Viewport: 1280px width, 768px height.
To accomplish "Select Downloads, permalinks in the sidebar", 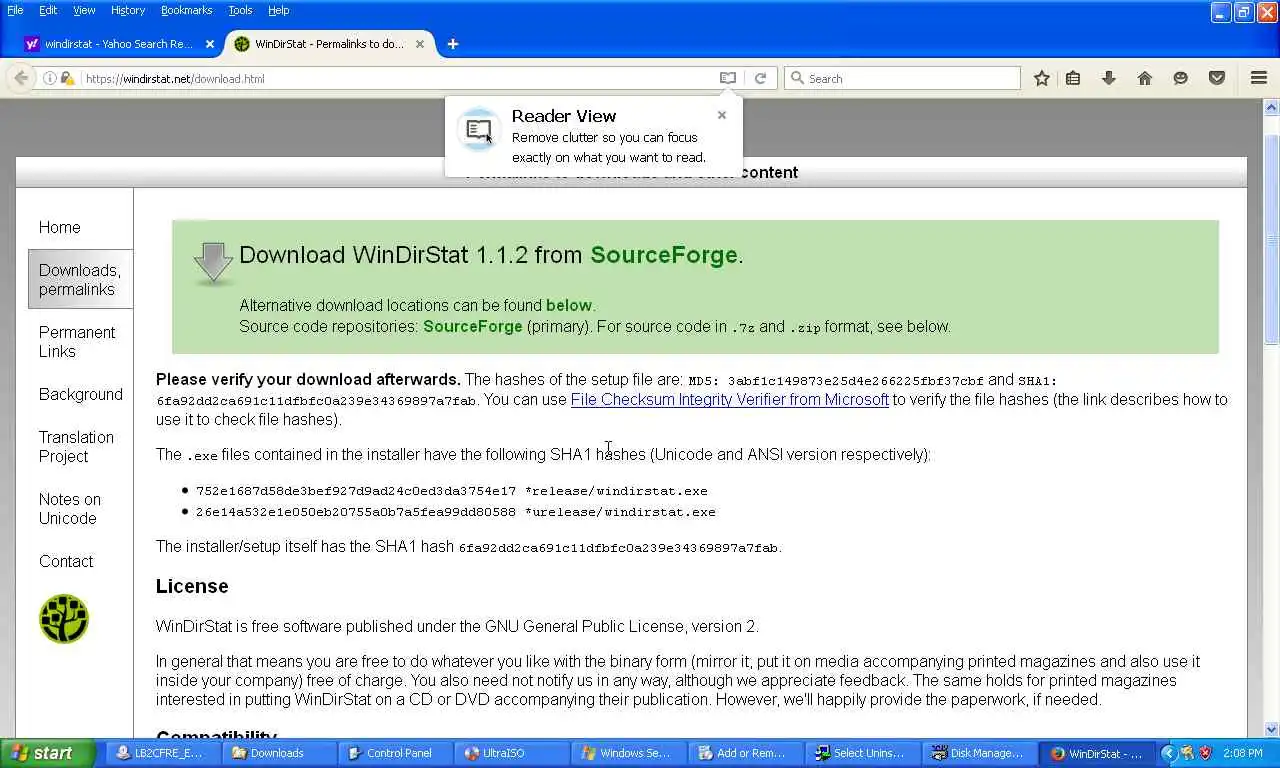I will click(x=80, y=279).
